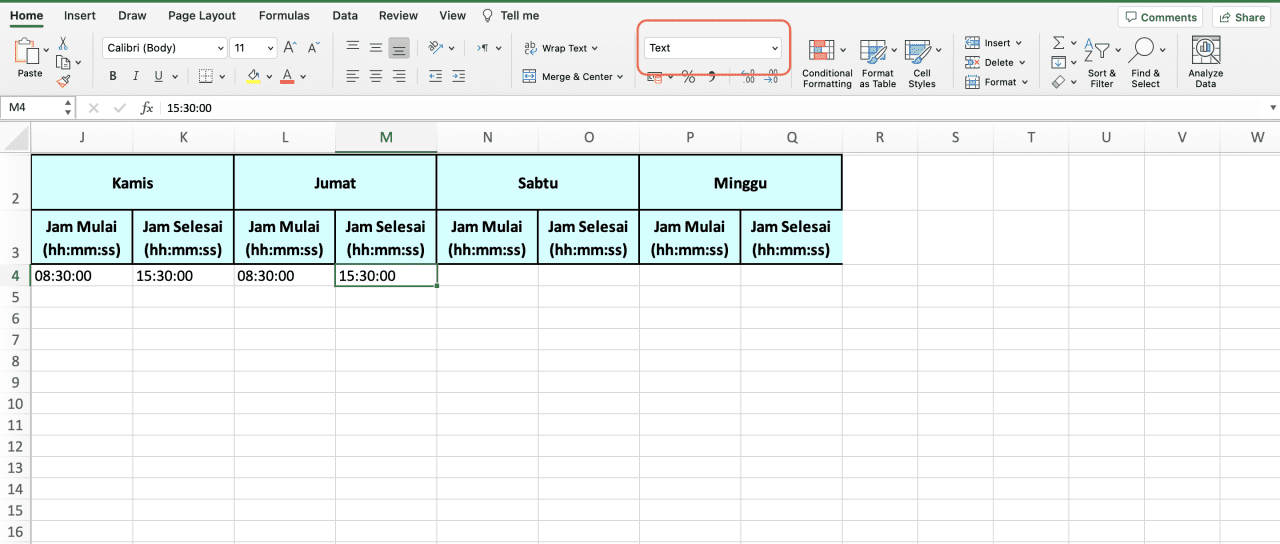Open the underline style dropdown arrow
This screenshot has width=1280, height=544.
(x=176, y=77)
